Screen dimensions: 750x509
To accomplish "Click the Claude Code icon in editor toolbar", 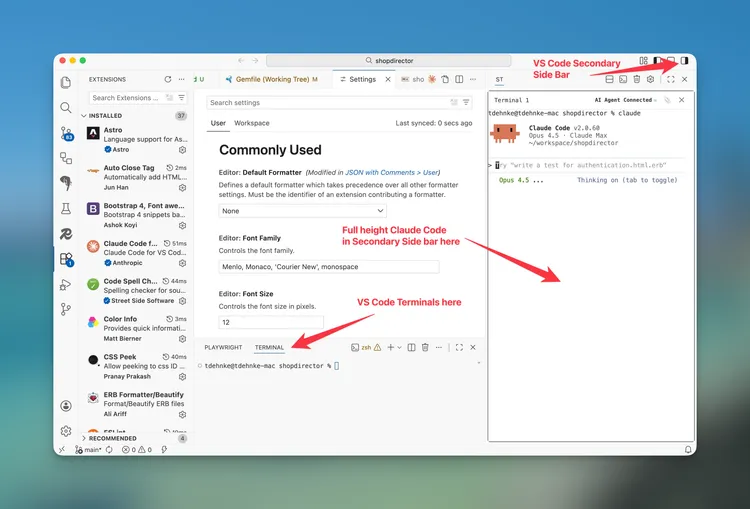I will click(432, 79).
